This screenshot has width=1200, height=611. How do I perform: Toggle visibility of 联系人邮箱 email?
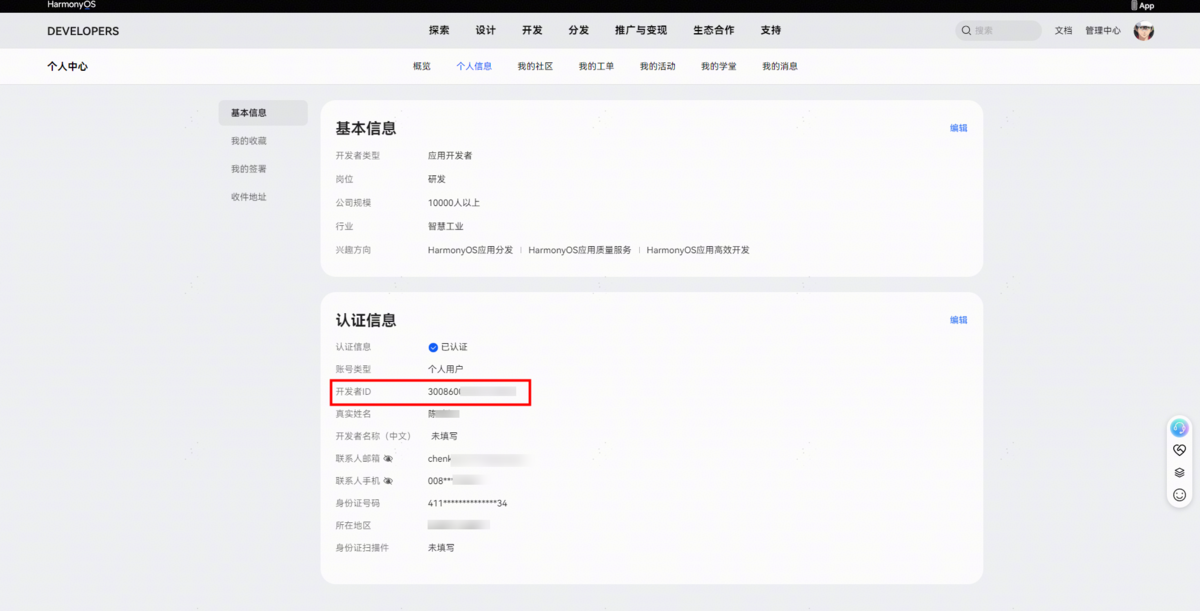click(388, 459)
